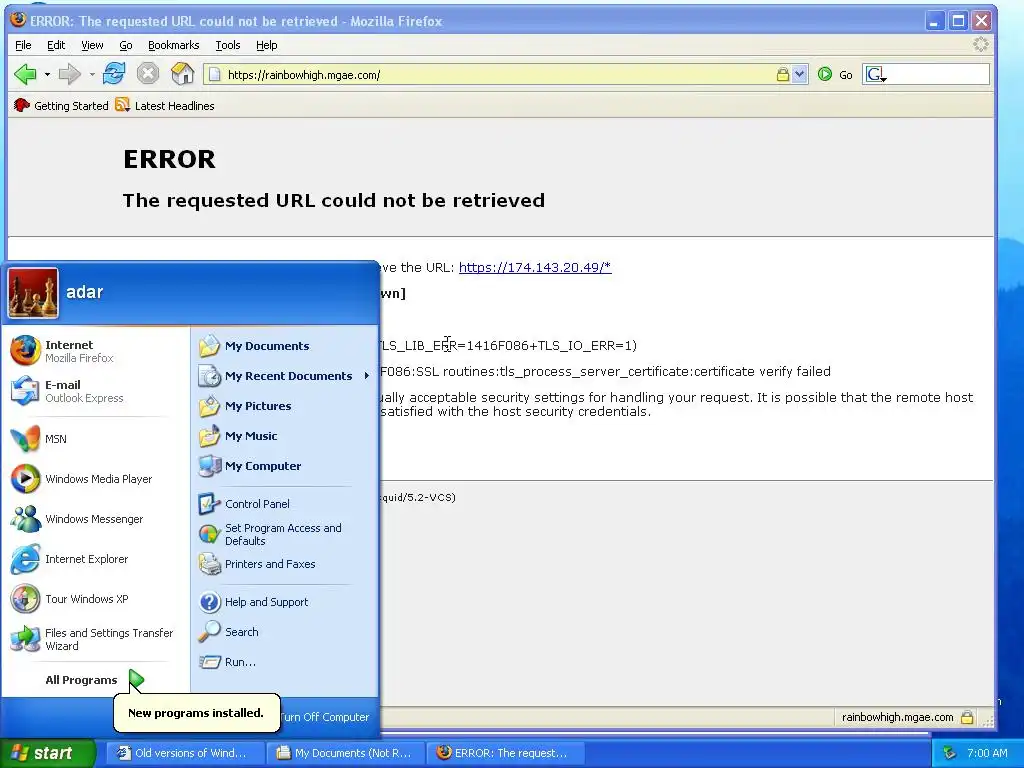This screenshot has width=1024, height=768.
Task: Switch to Old versions of Windows taskbar item
Action: tap(185, 753)
